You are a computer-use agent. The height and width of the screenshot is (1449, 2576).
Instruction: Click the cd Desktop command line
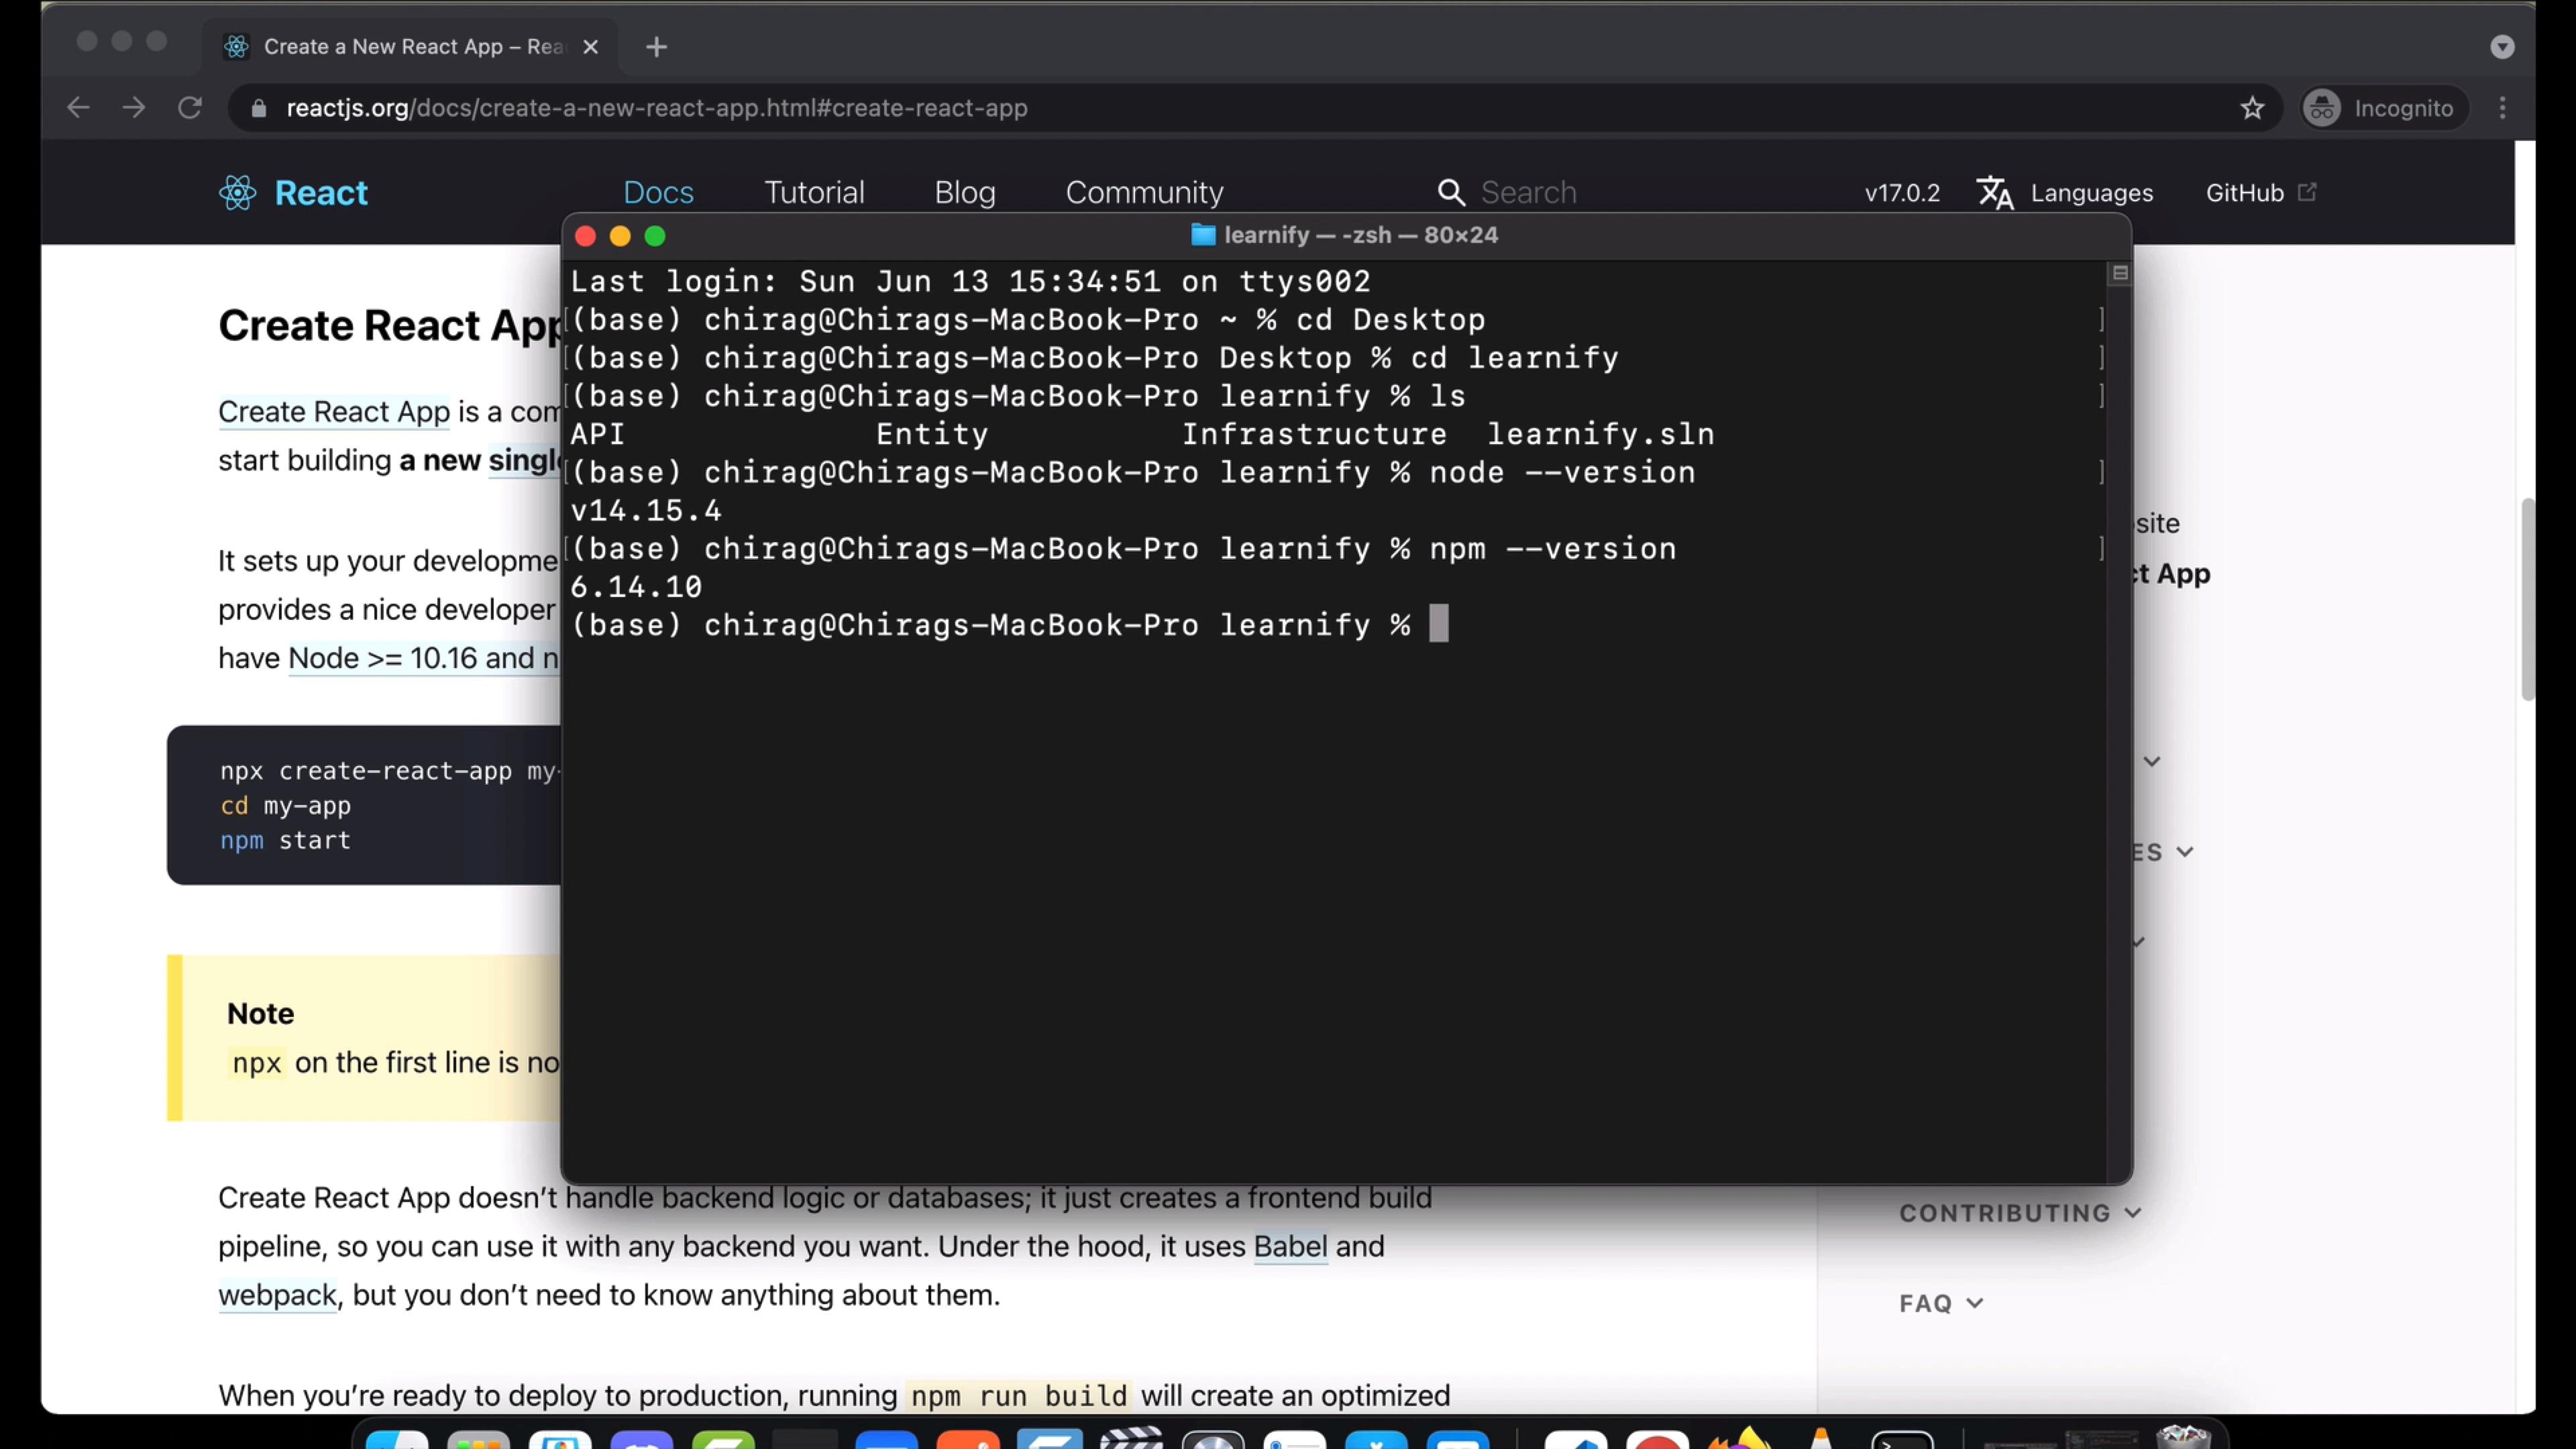pos(1028,320)
